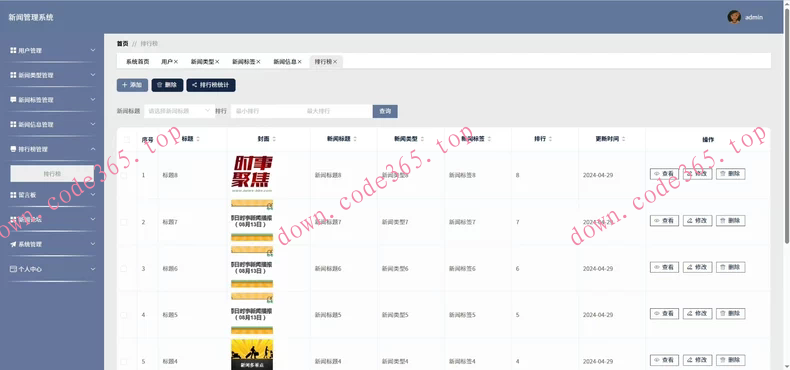790x370 pixels.
Task: Focus the 最小排行 input field
Action: click(266, 111)
